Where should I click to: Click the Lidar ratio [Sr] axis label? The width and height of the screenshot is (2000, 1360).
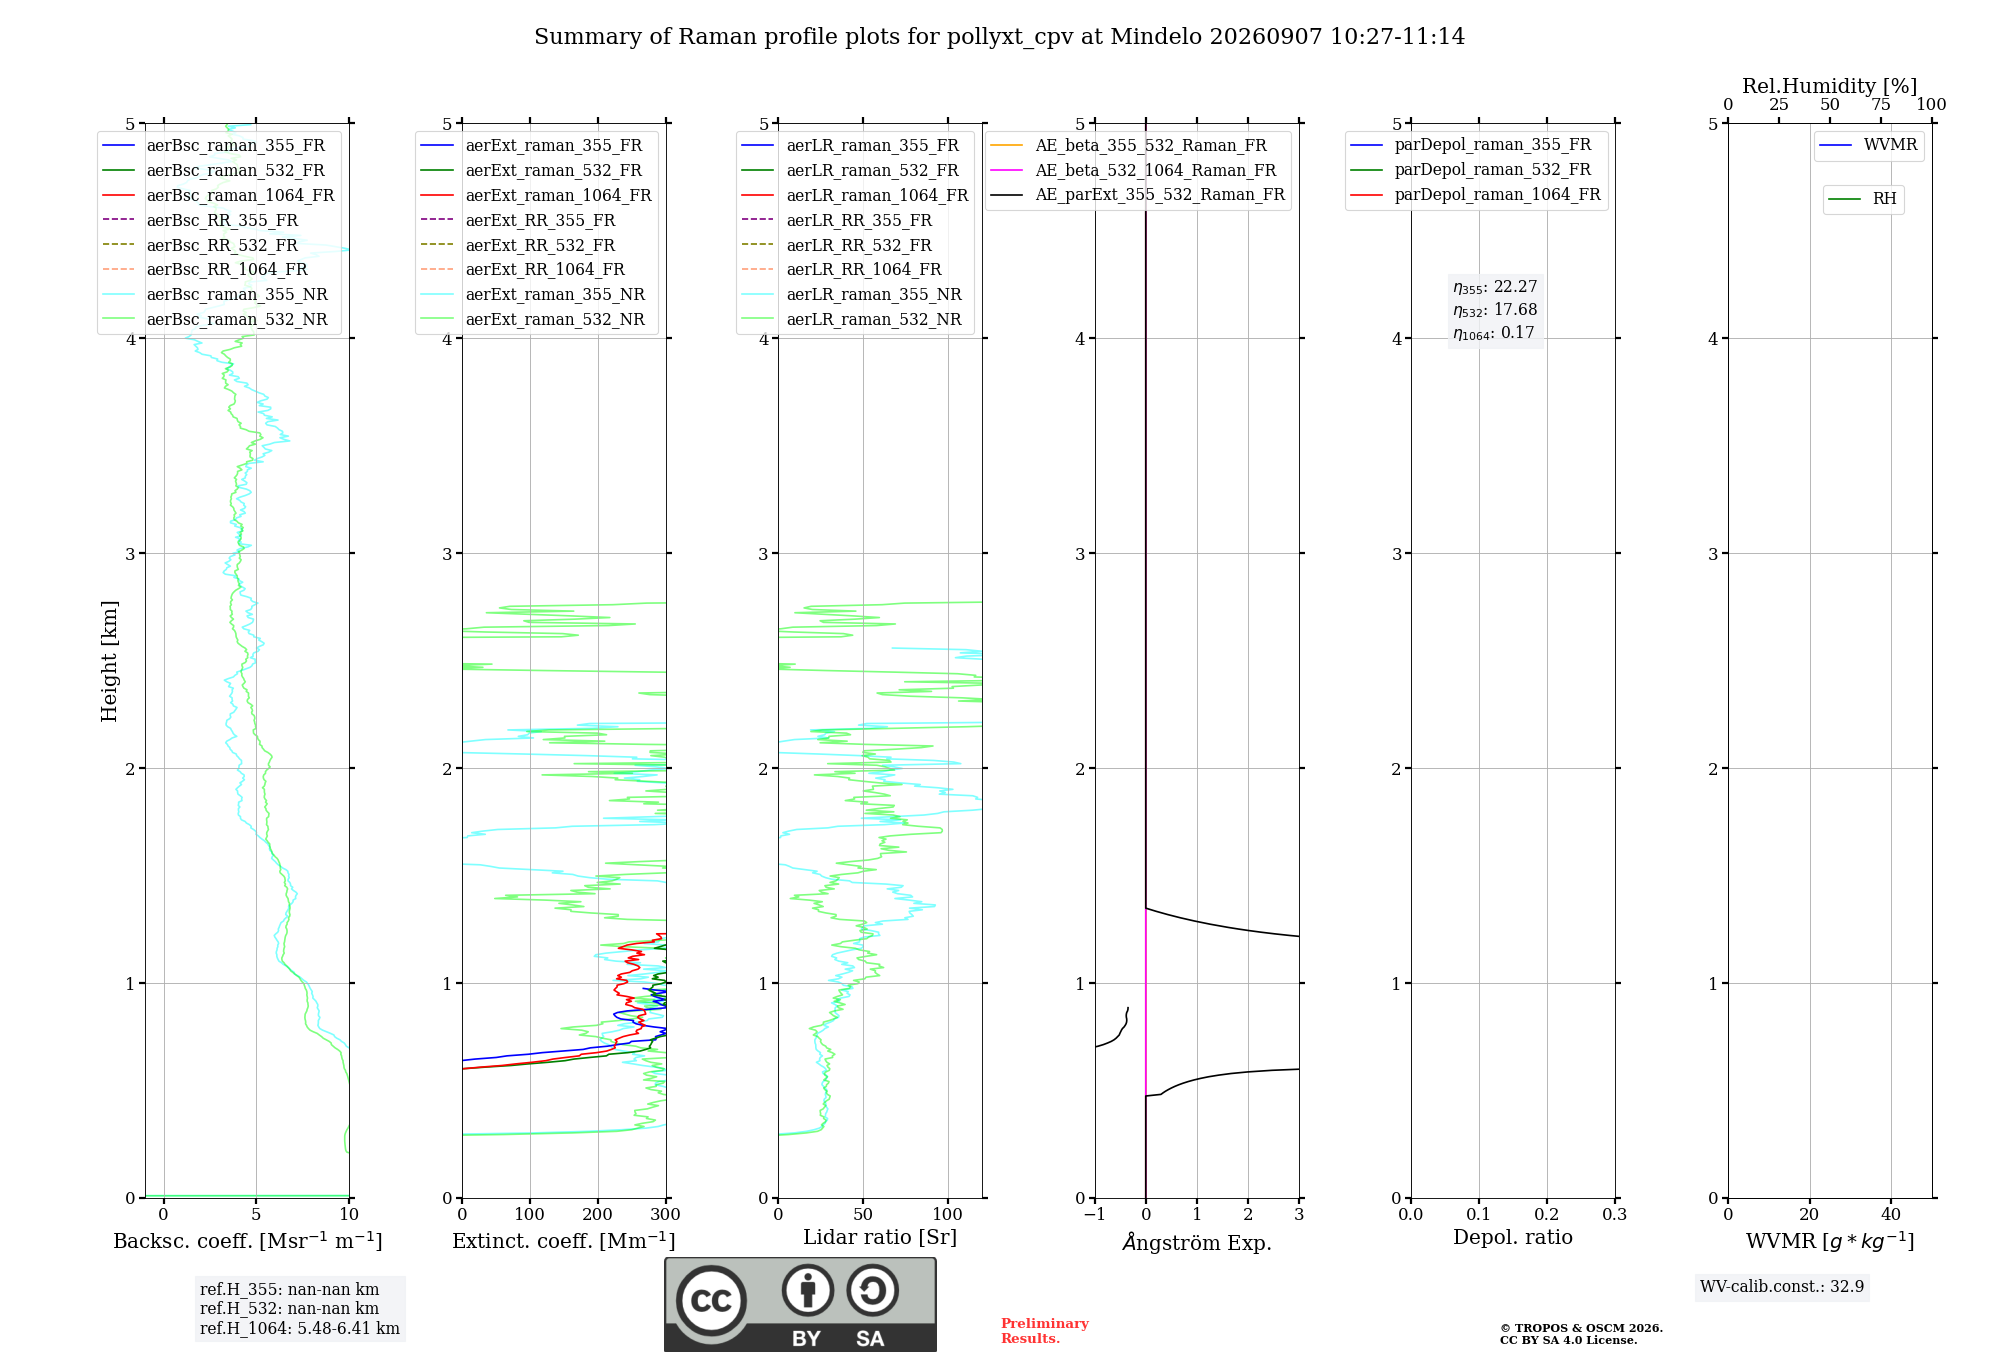pyautogui.click(x=880, y=1238)
